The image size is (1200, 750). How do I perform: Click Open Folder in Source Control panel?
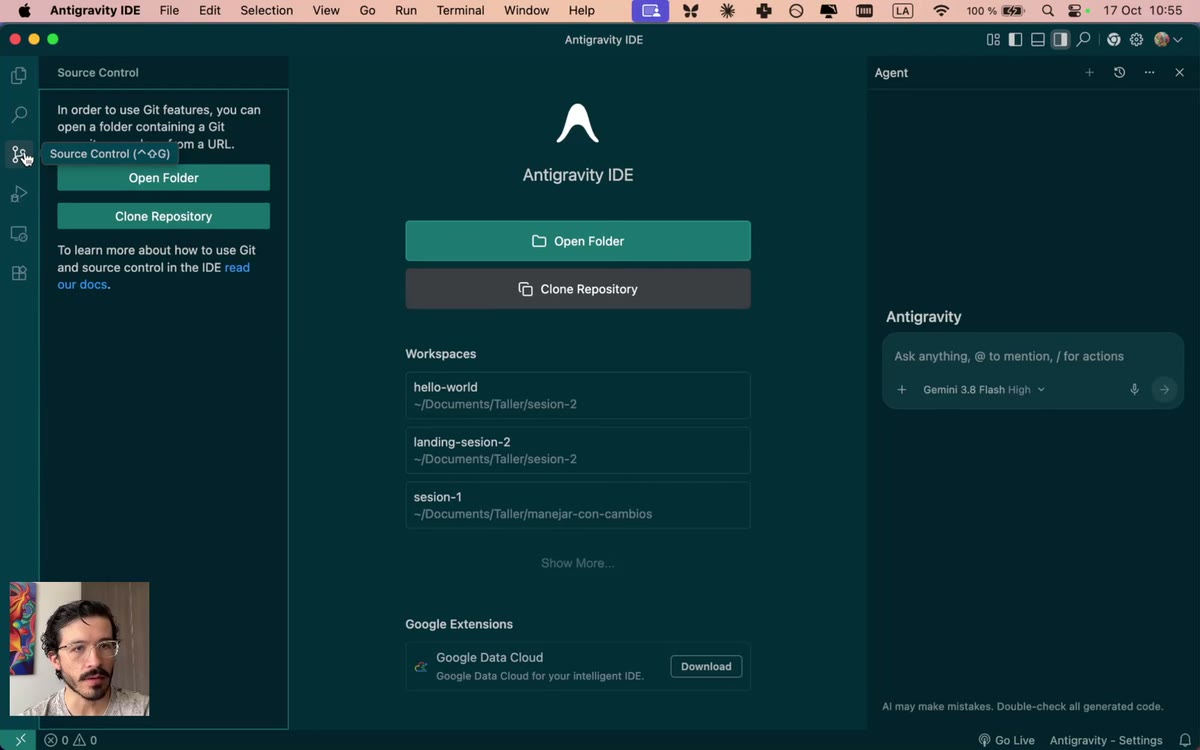click(163, 178)
